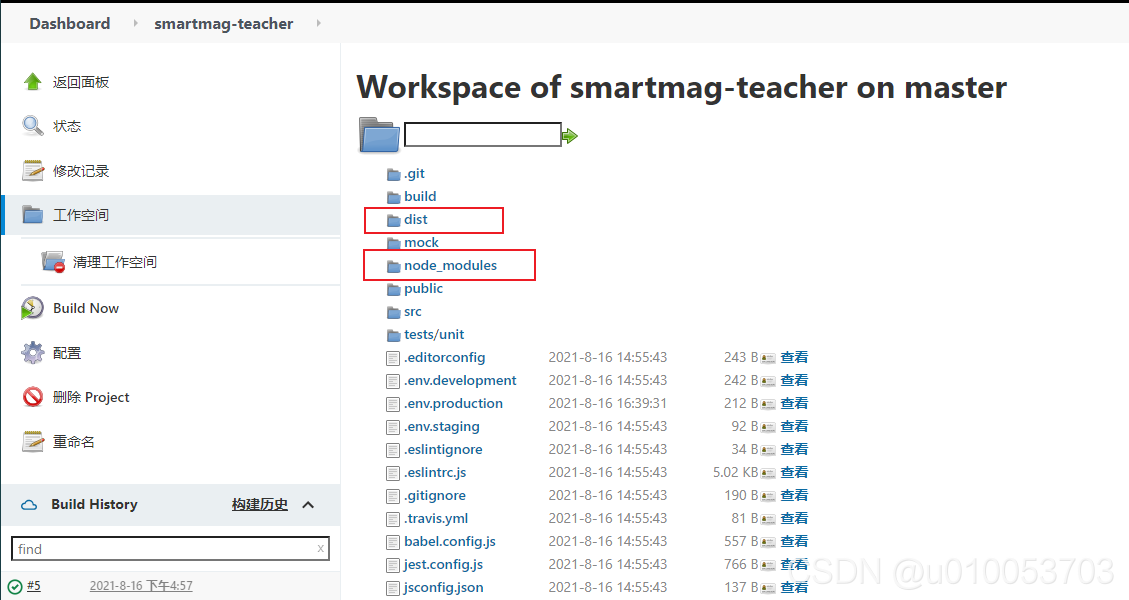
Task: Click the 2021-8-16 16:39:31 timestamp
Action: pyautogui.click(x=608, y=403)
